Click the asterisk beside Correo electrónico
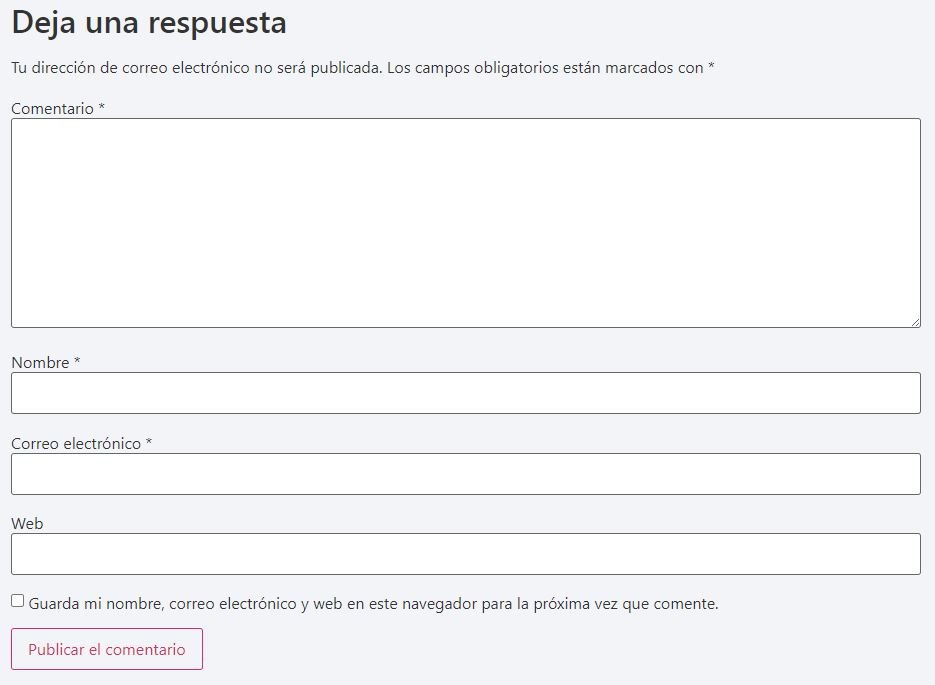 (x=149, y=442)
